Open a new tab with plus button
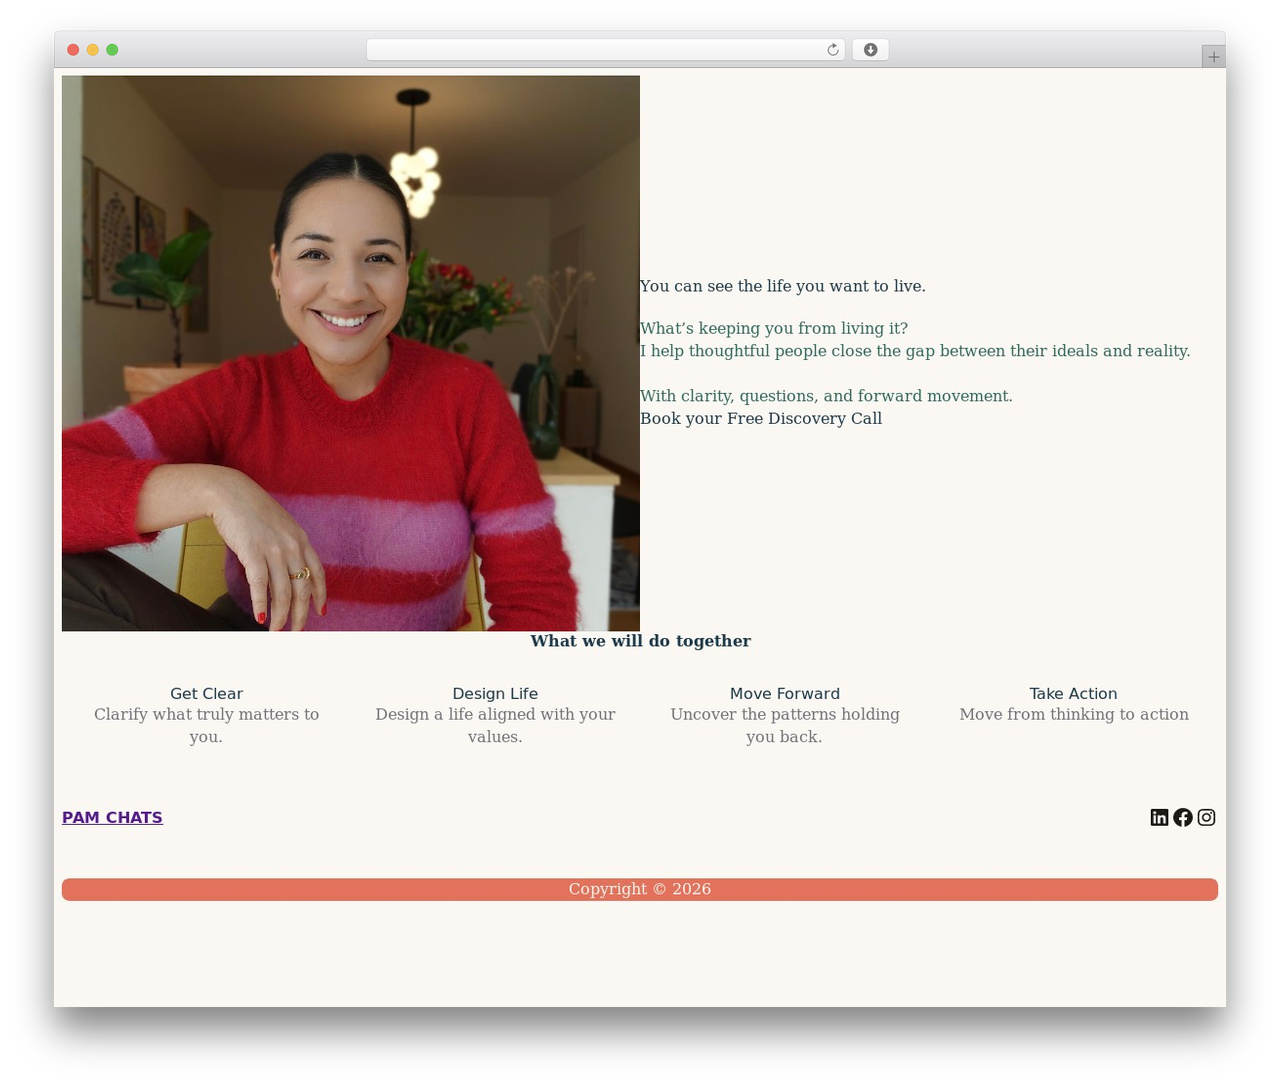The image size is (1280, 1084). tap(1213, 57)
